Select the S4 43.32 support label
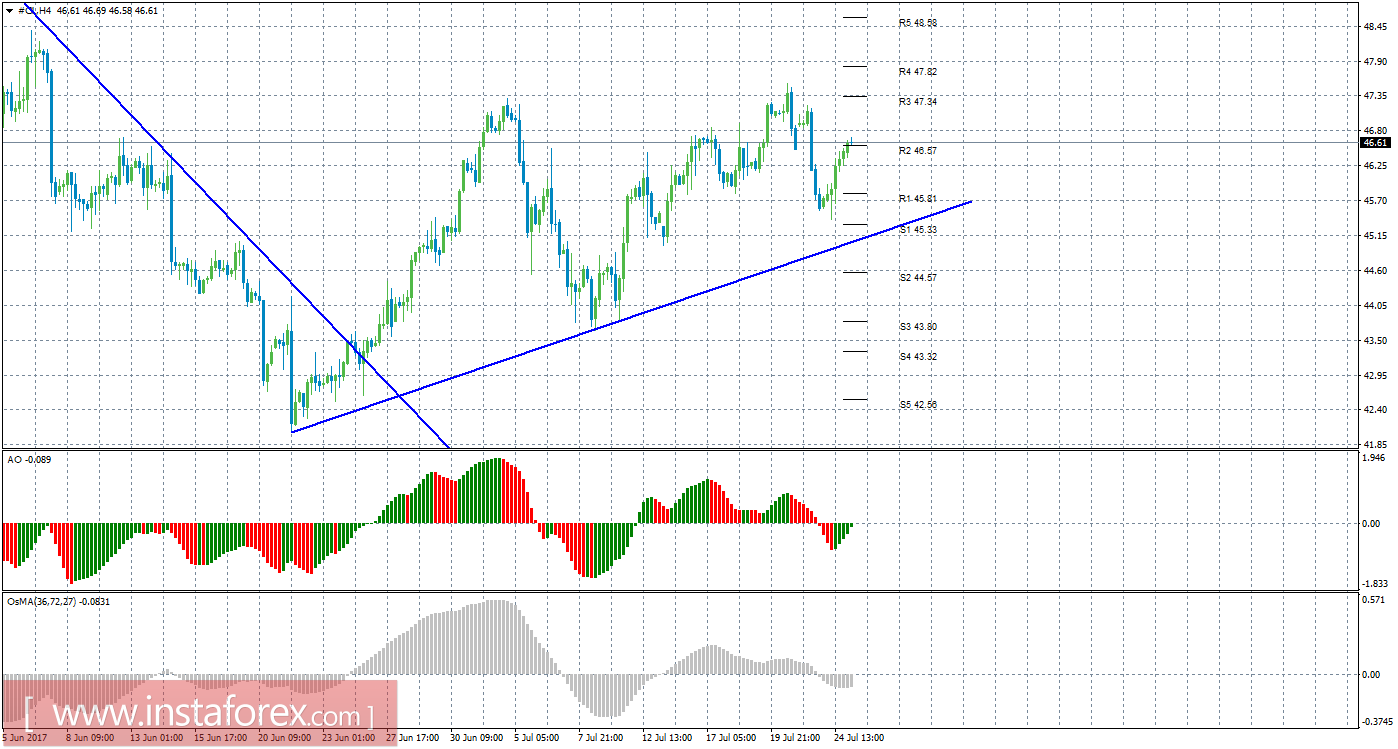Viewport: 1398px width, 749px height. 917,356
